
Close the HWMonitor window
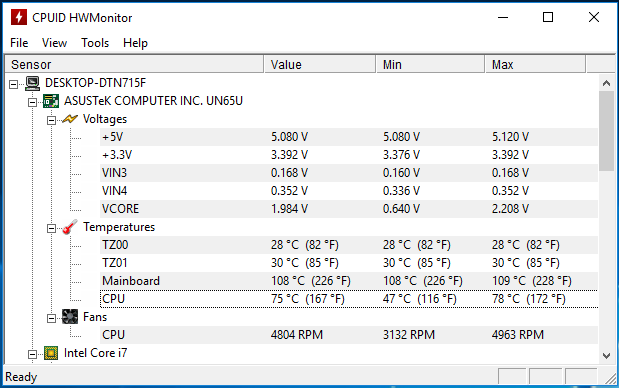point(594,17)
